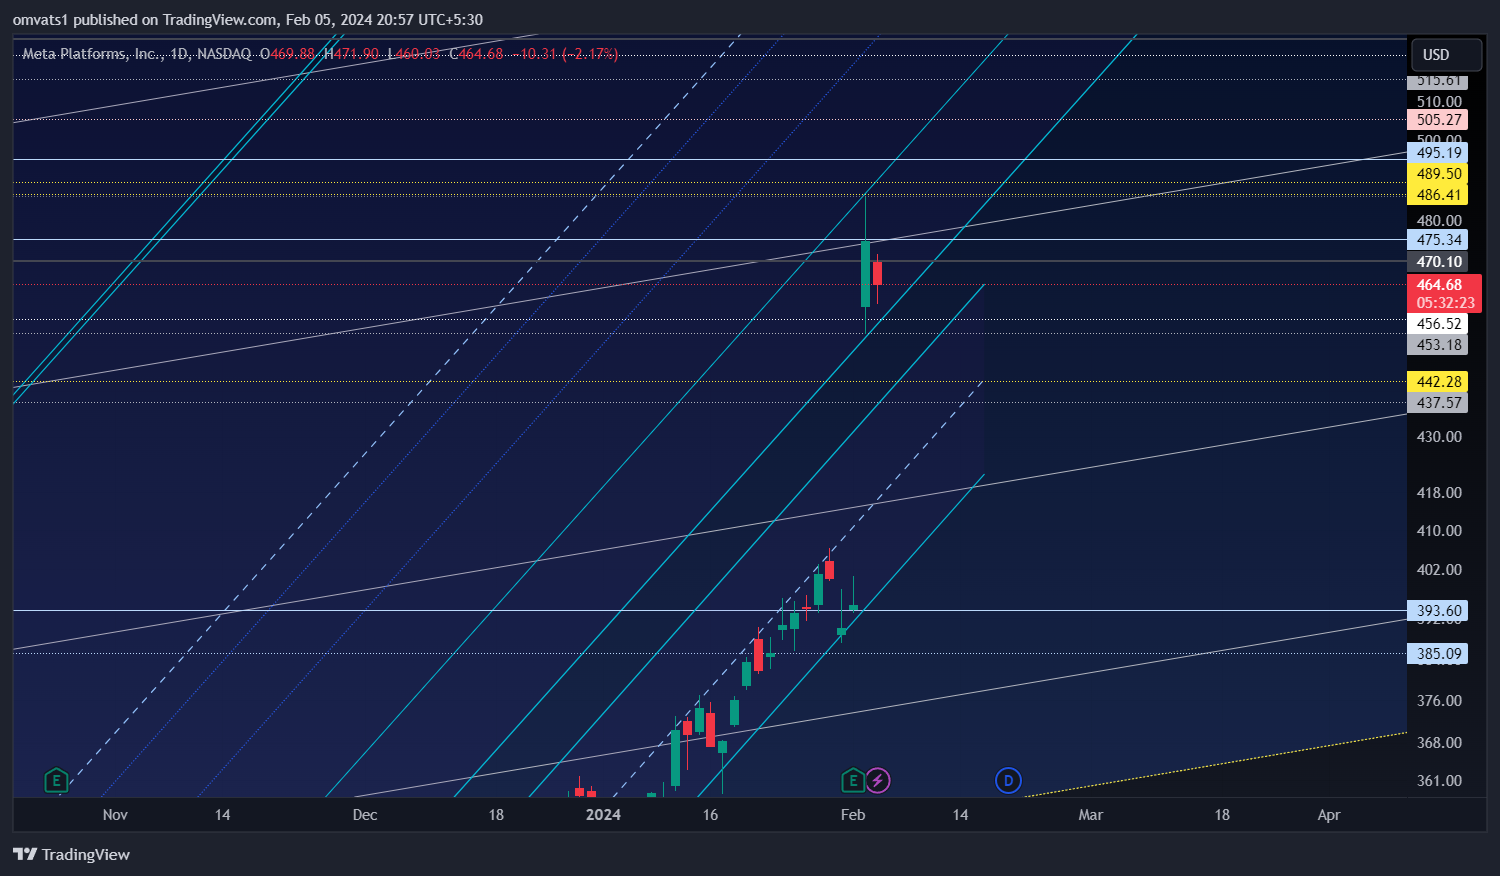The height and width of the screenshot is (876, 1500).
Task: Click the Mar label on time axis
Action: [1090, 815]
